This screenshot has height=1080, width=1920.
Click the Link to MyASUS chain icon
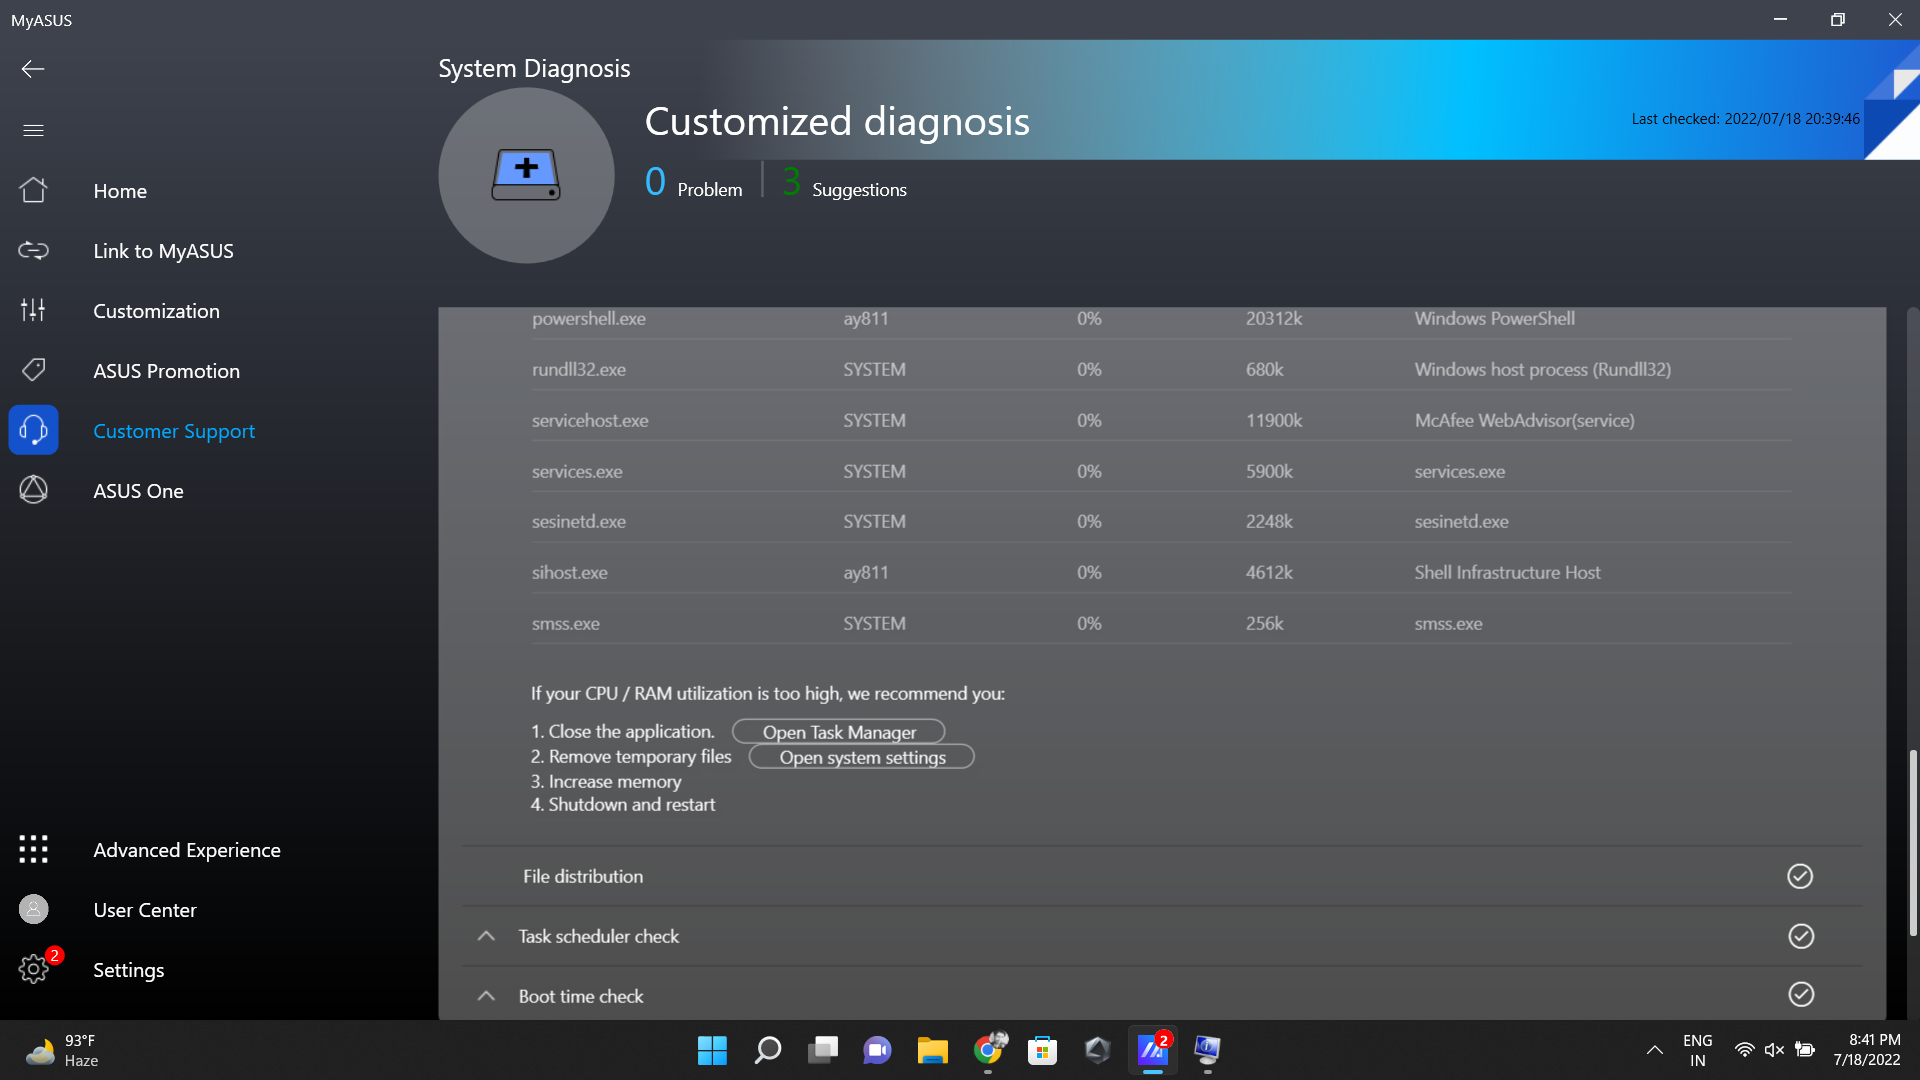coord(33,250)
